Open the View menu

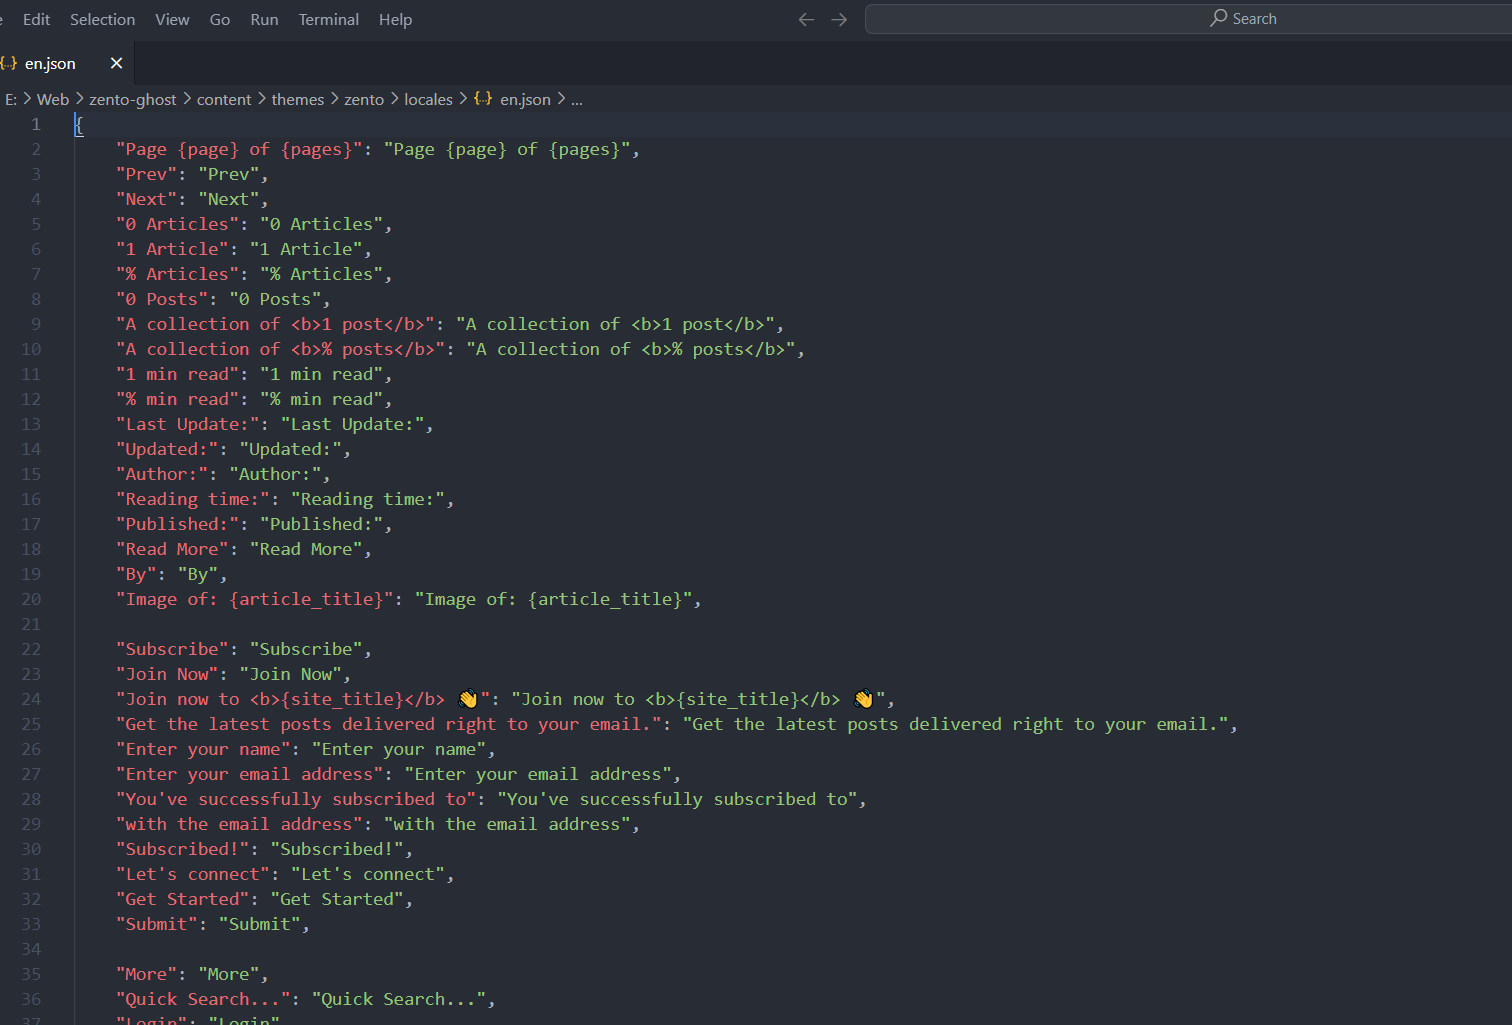point(172,19)
